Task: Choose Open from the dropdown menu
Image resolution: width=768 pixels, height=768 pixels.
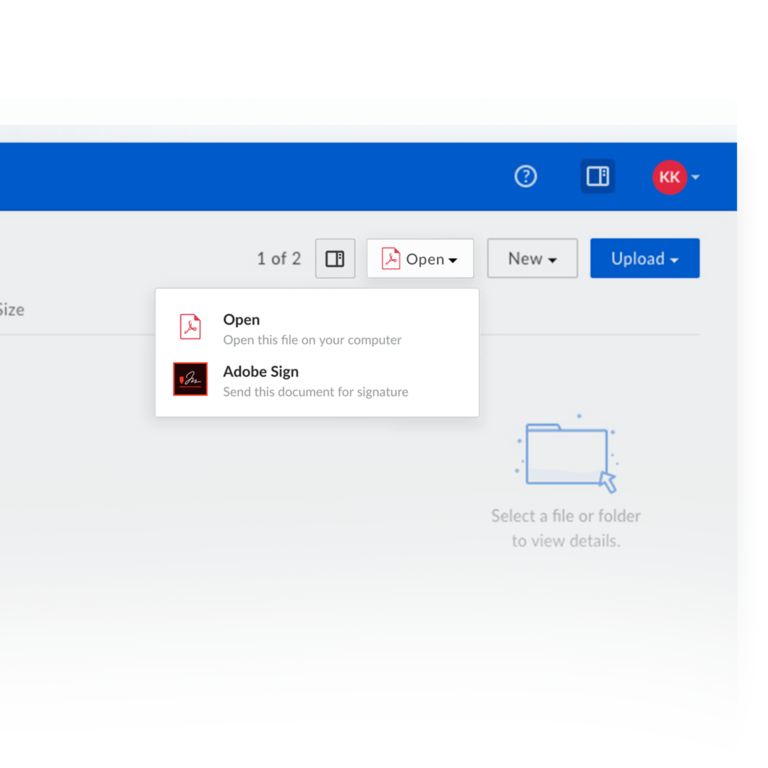Action: pos(241,320)
